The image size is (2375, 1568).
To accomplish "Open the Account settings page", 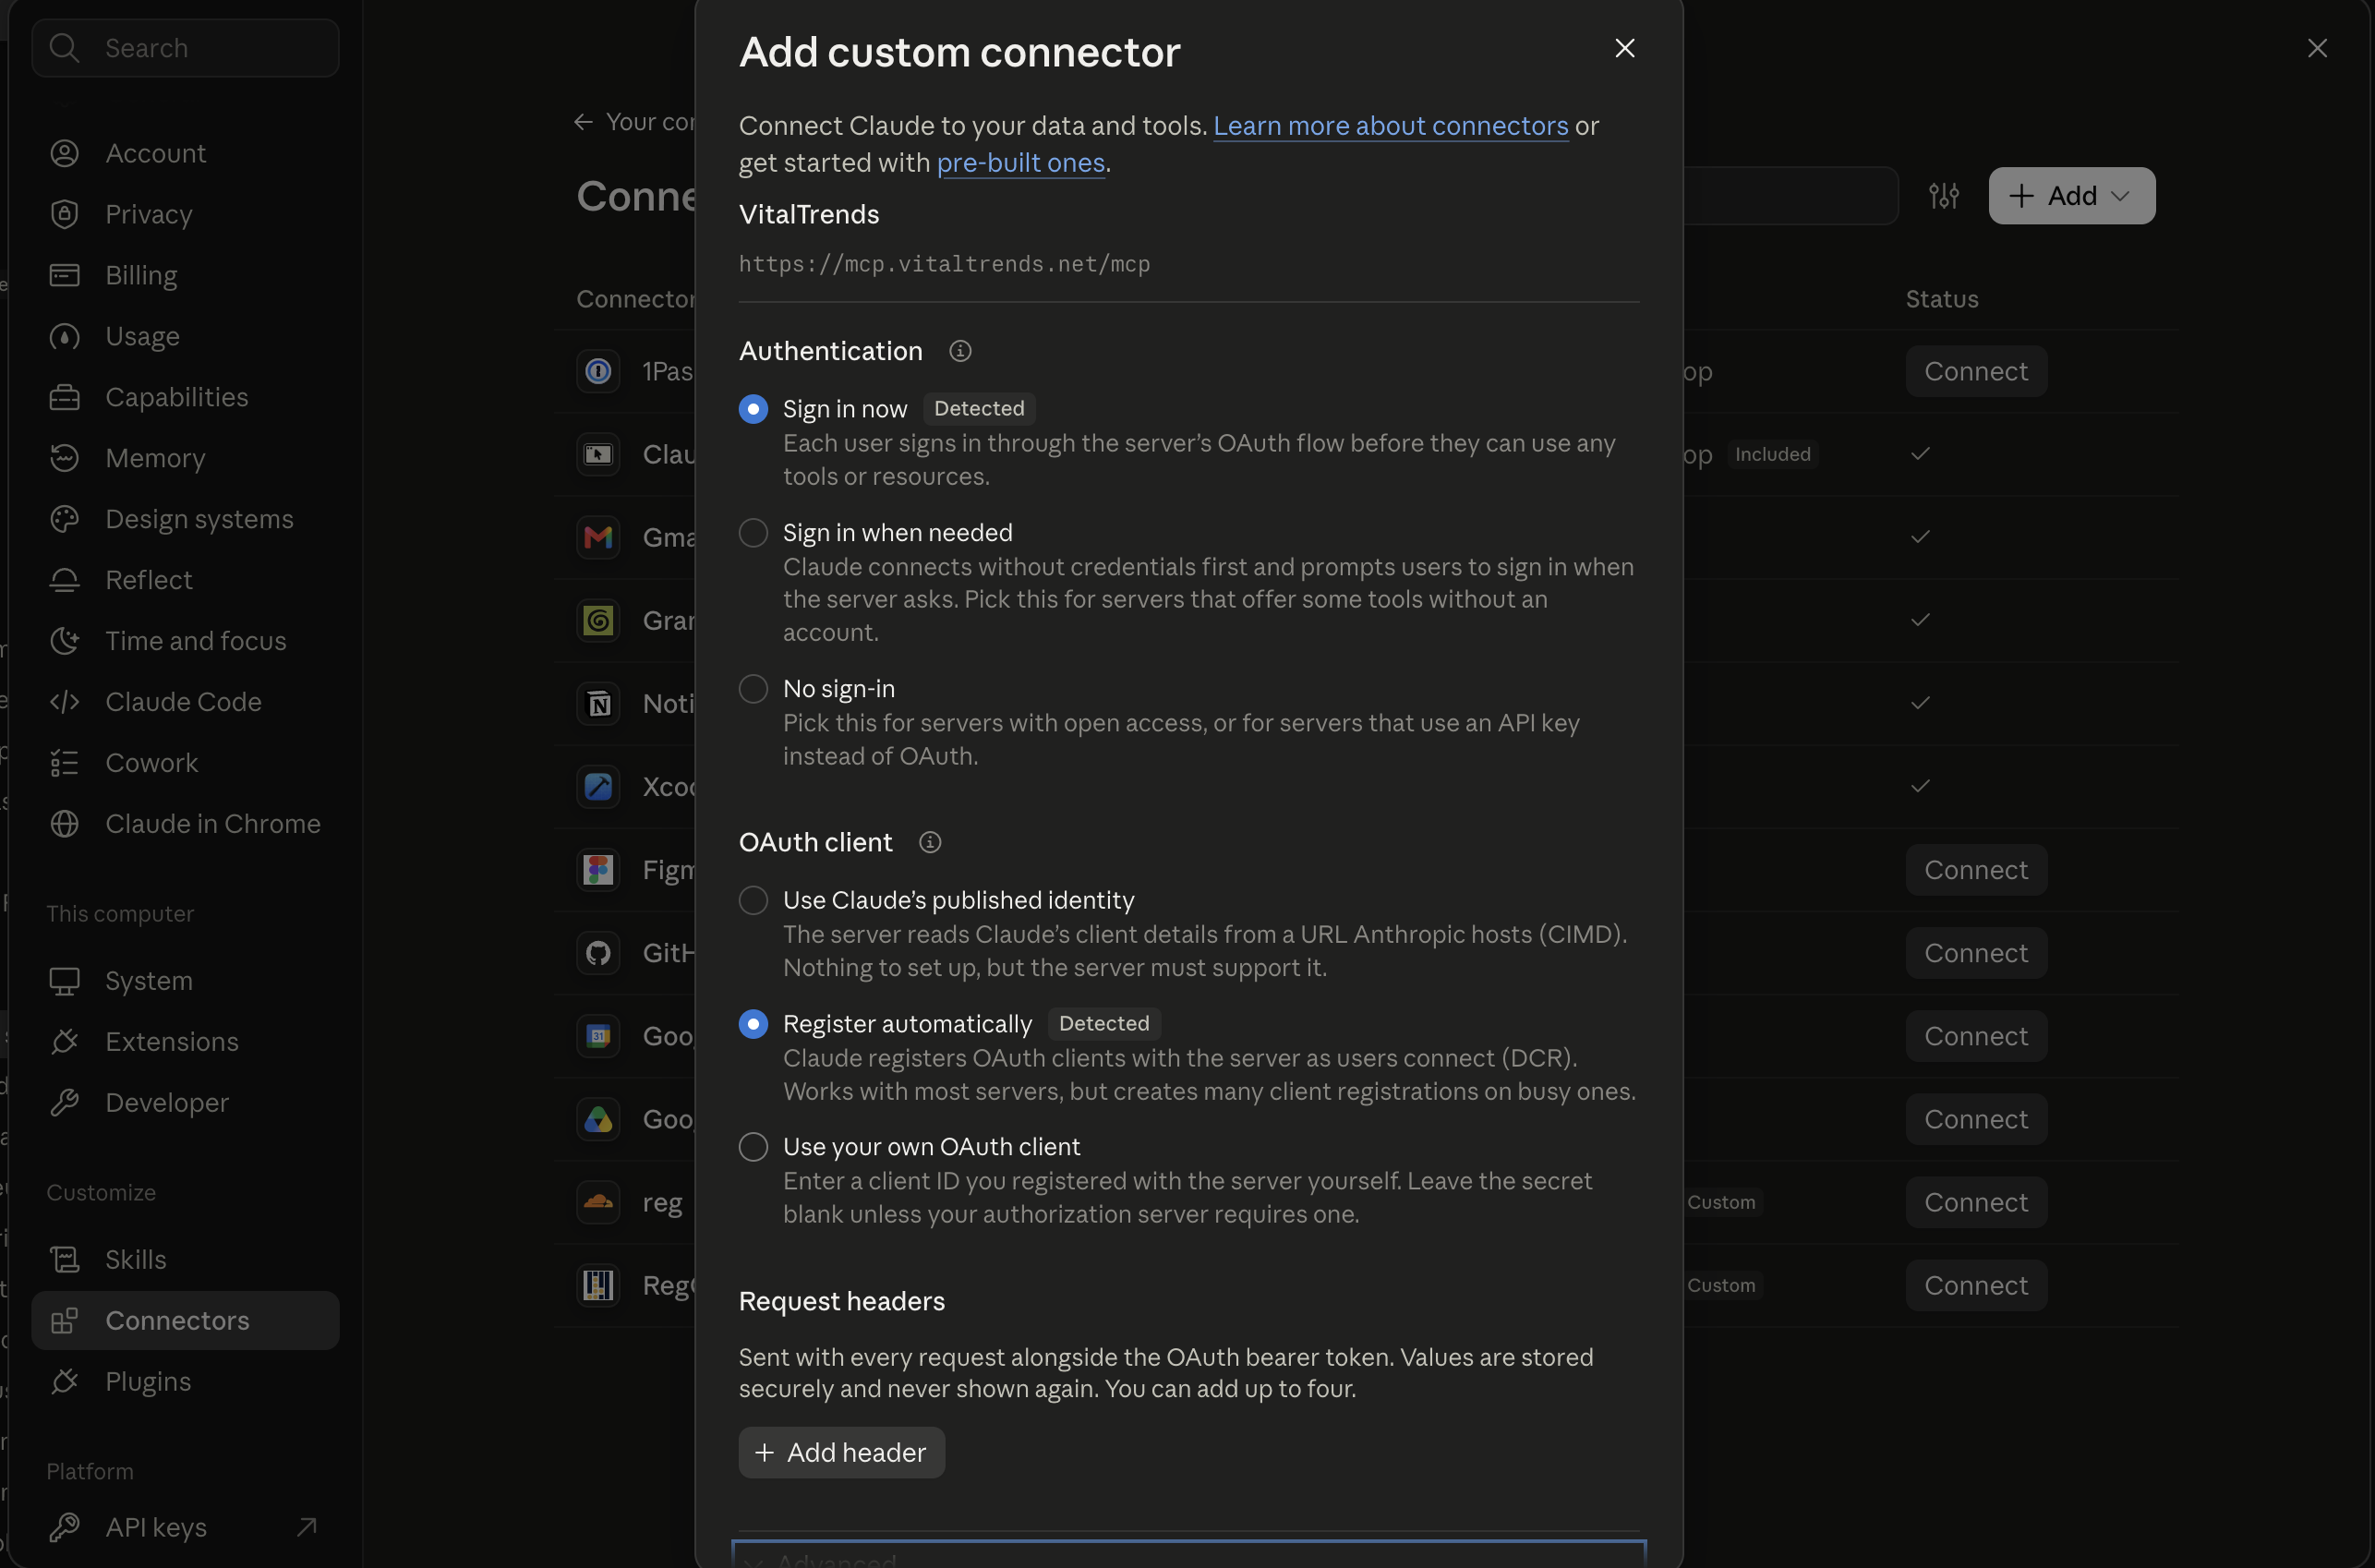I will pos(185,153).
